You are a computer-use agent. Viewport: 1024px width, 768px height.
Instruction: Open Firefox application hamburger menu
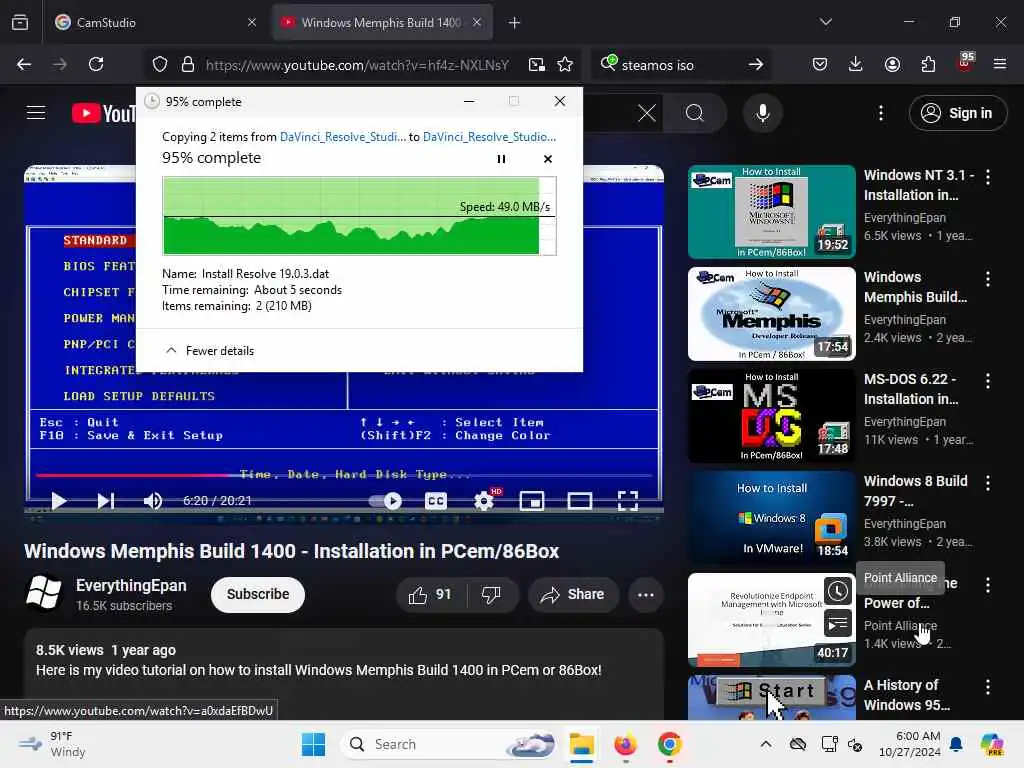pos(1000,64)
